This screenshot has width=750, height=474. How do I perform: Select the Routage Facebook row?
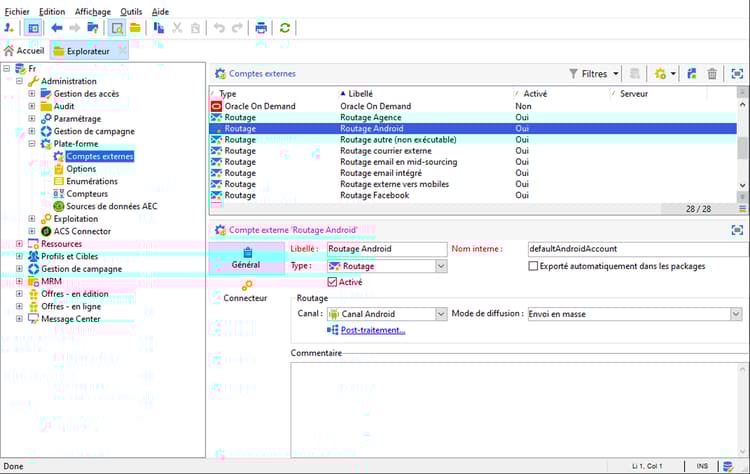473,195
